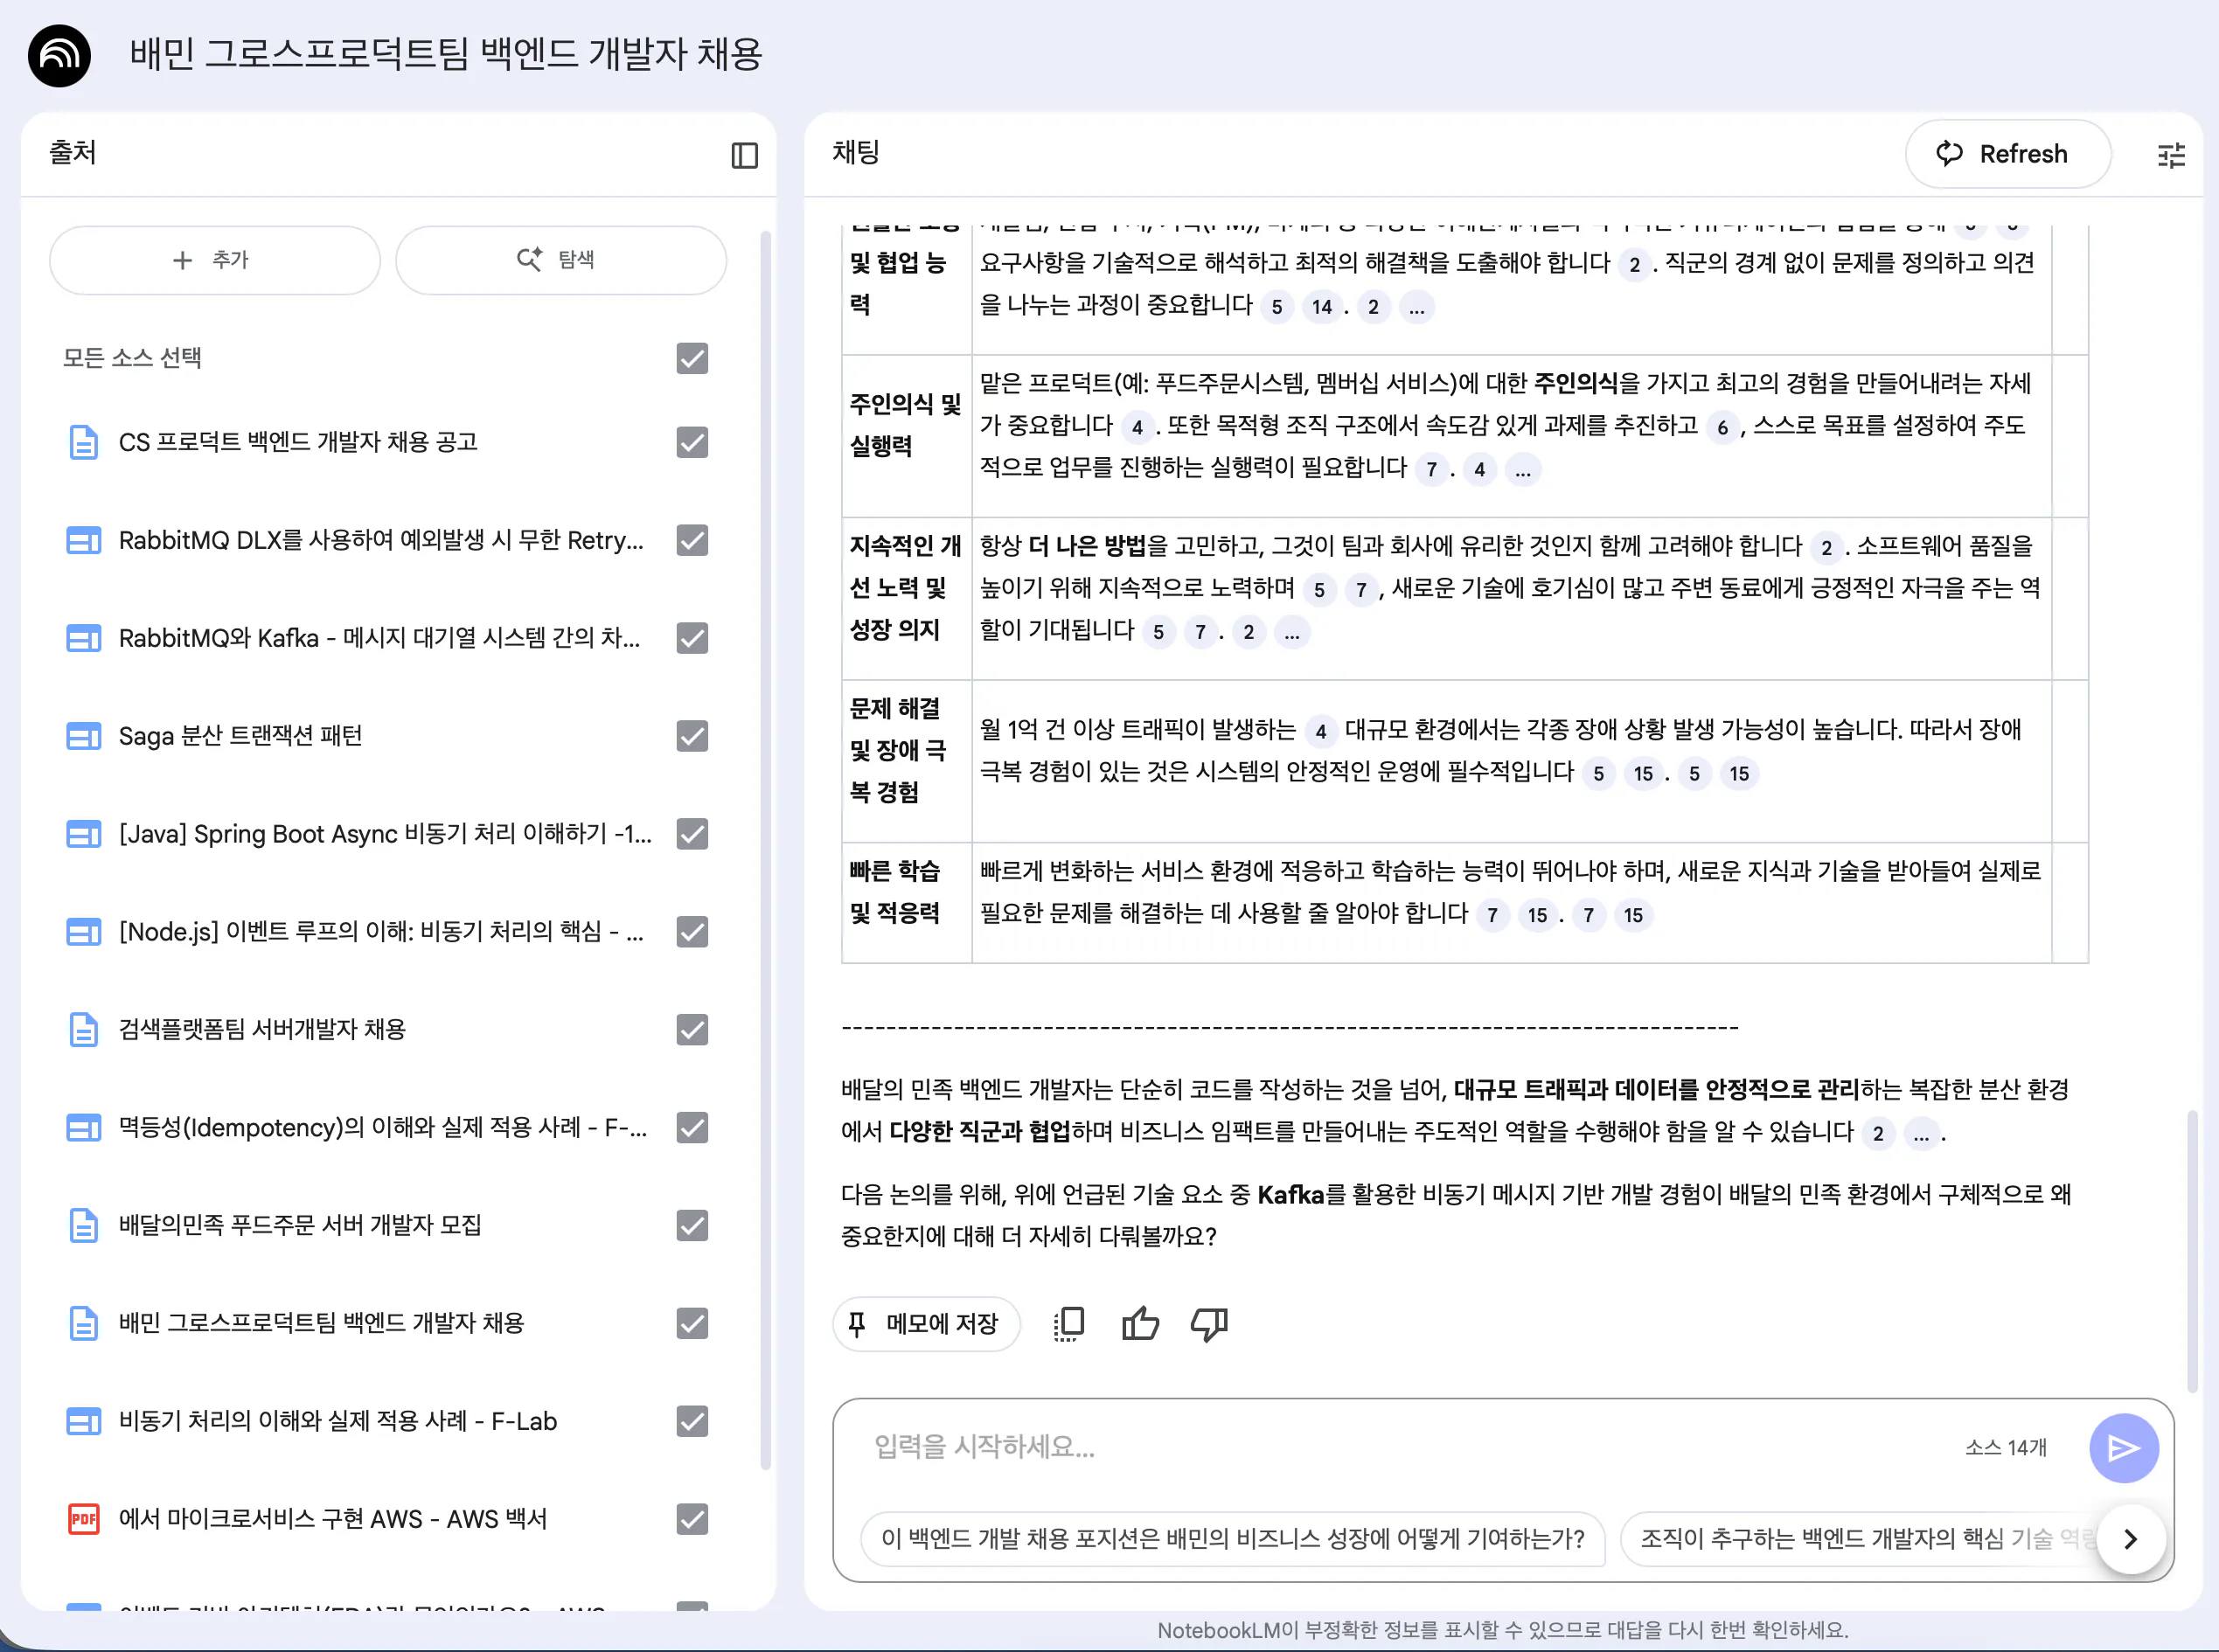Click the NotebookLM logo icon
The width and height of the screenshot is (2219, 1652).
point(59,55)
